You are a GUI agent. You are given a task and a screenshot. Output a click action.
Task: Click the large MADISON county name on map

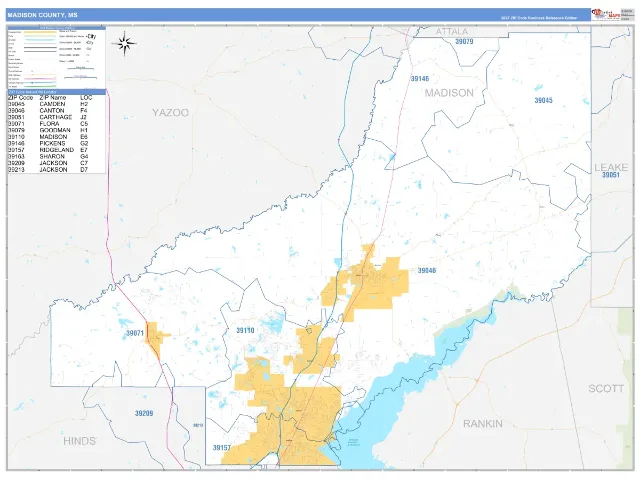449,93
